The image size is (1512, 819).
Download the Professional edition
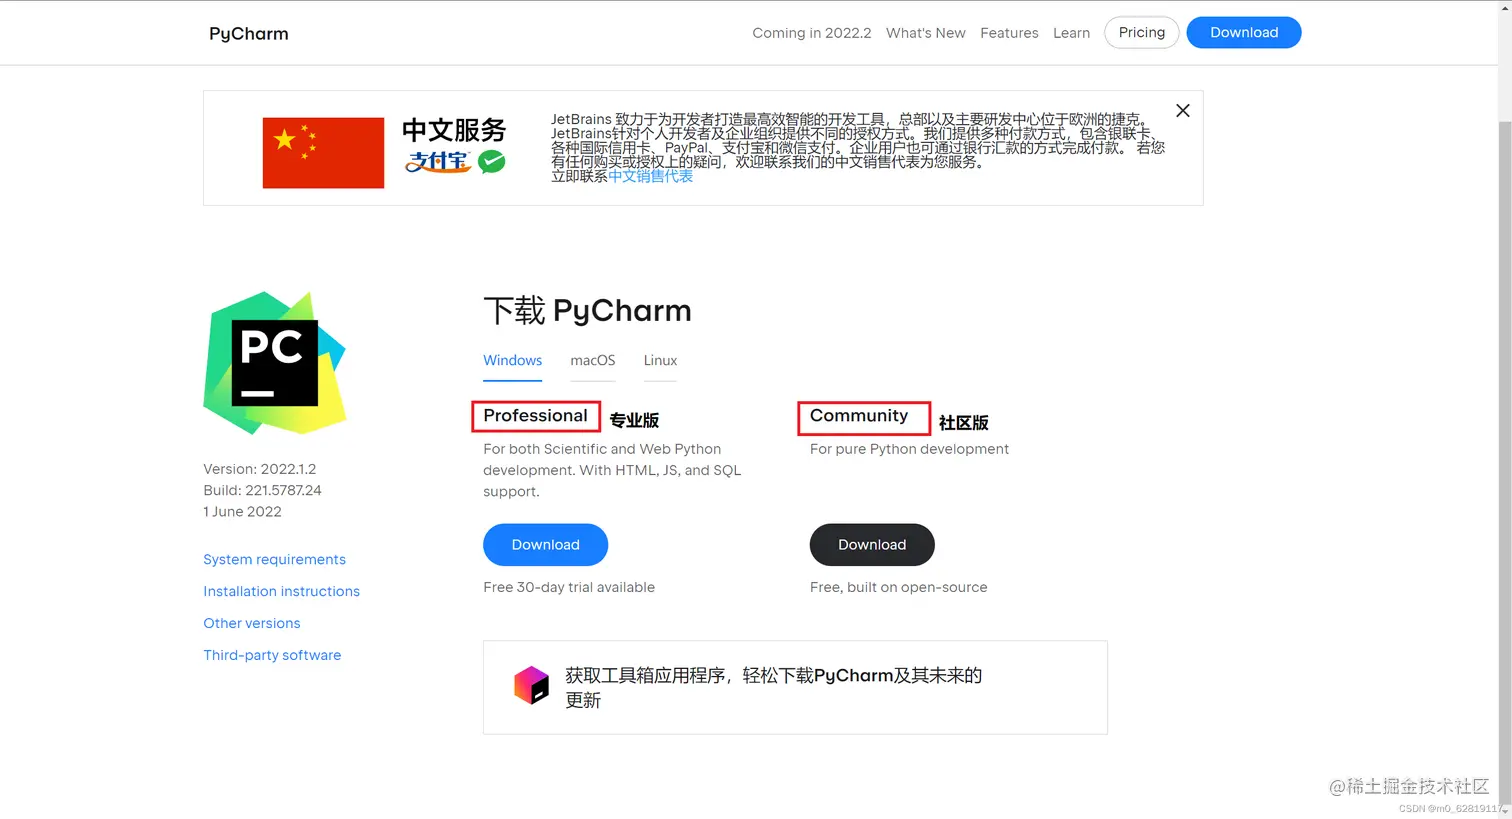[545, 544]
